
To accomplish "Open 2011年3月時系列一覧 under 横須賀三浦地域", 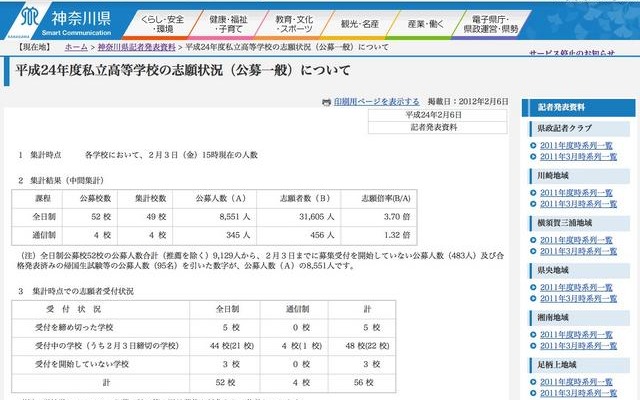I will pyautogui.click(x=578, y=251).
